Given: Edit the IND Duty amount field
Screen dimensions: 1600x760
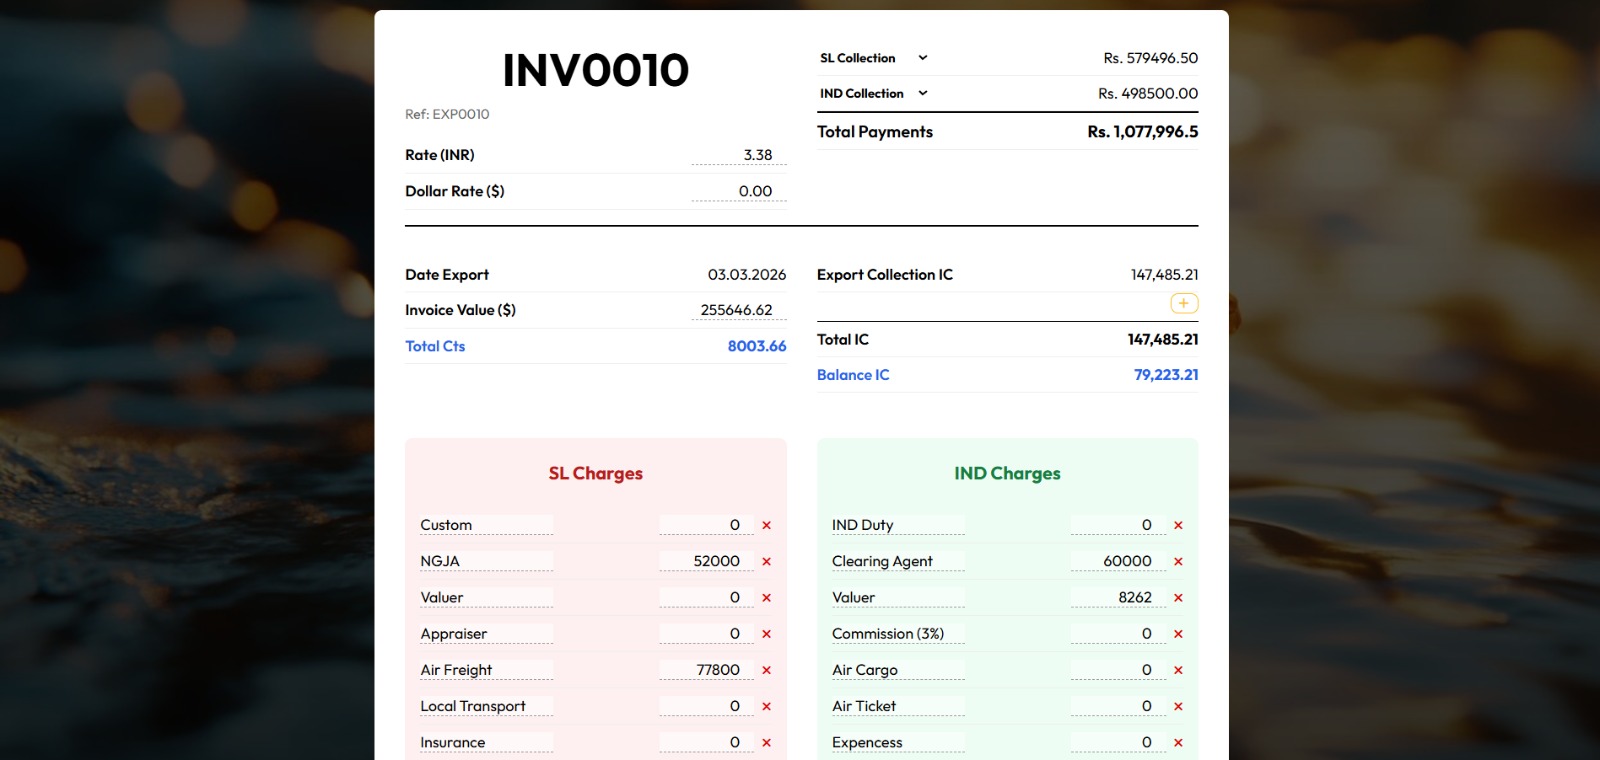Looking at the screenshot, I should click(1118, 525).
